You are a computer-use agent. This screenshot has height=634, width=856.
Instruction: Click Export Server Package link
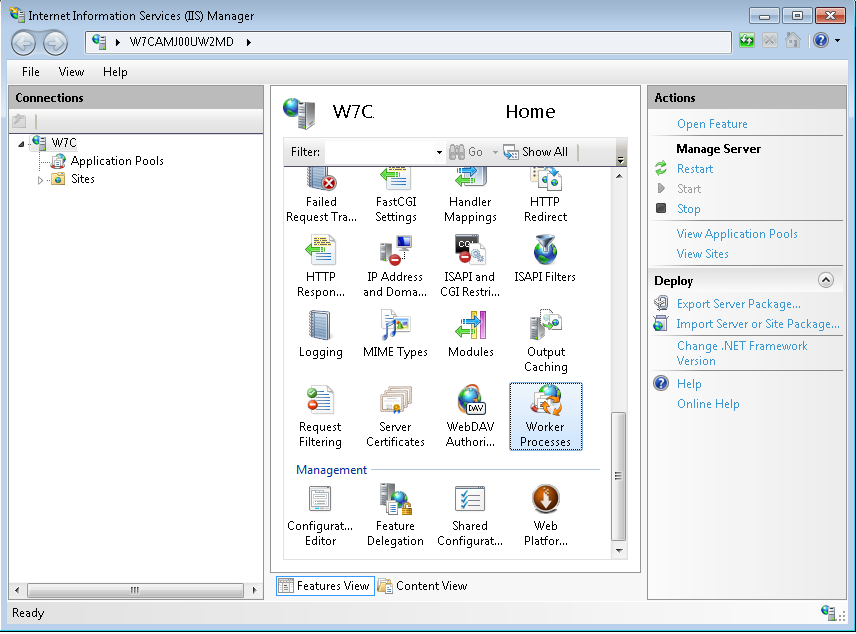click(738, 304)
